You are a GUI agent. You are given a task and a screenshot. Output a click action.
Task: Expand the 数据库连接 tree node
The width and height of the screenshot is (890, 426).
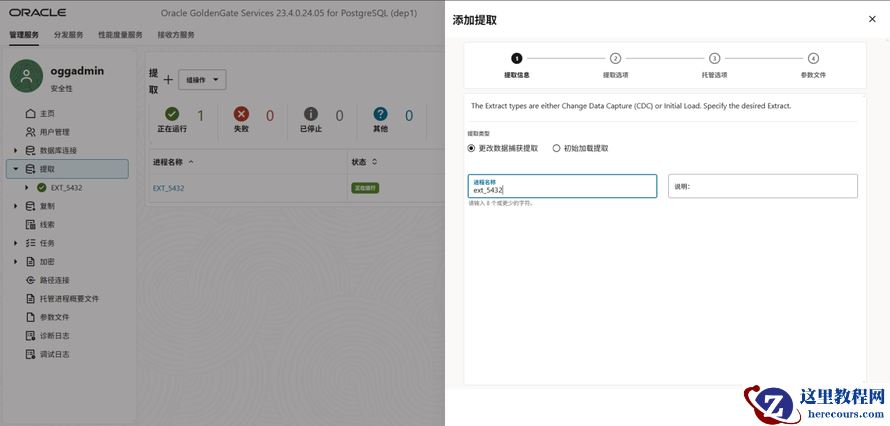(15, 150)
